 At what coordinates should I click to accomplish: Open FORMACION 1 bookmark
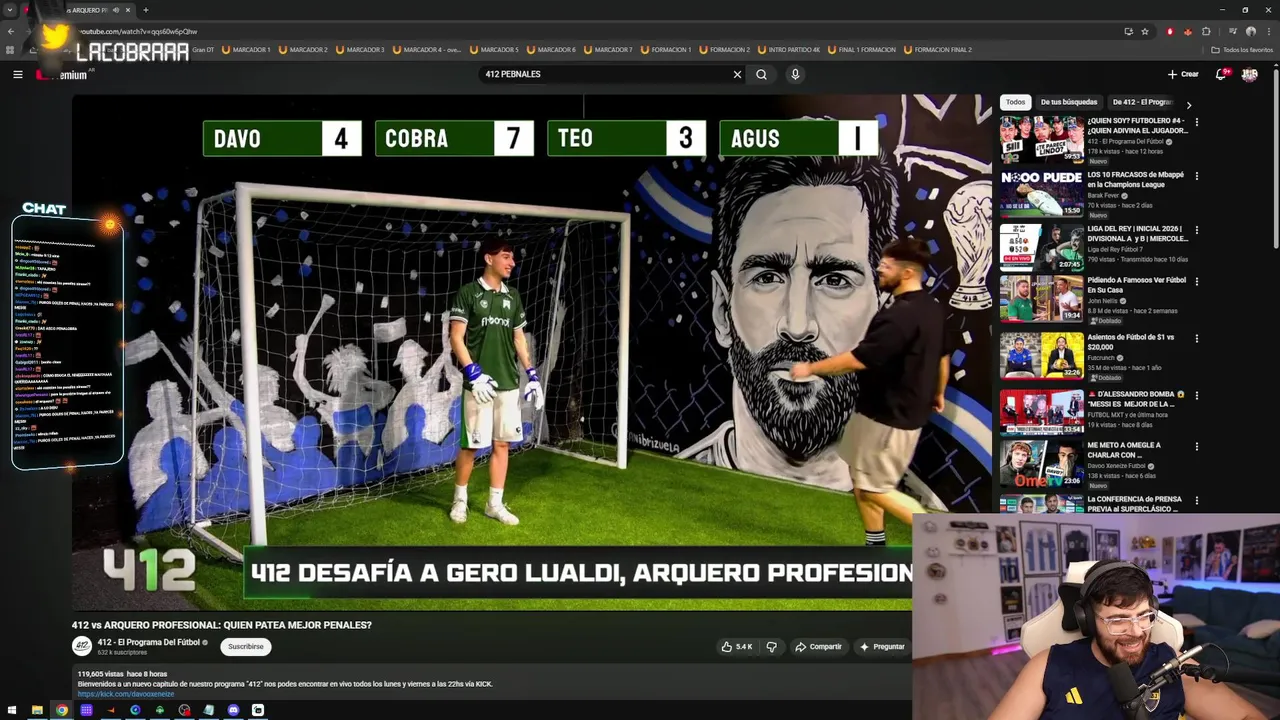tap(666, 50)
